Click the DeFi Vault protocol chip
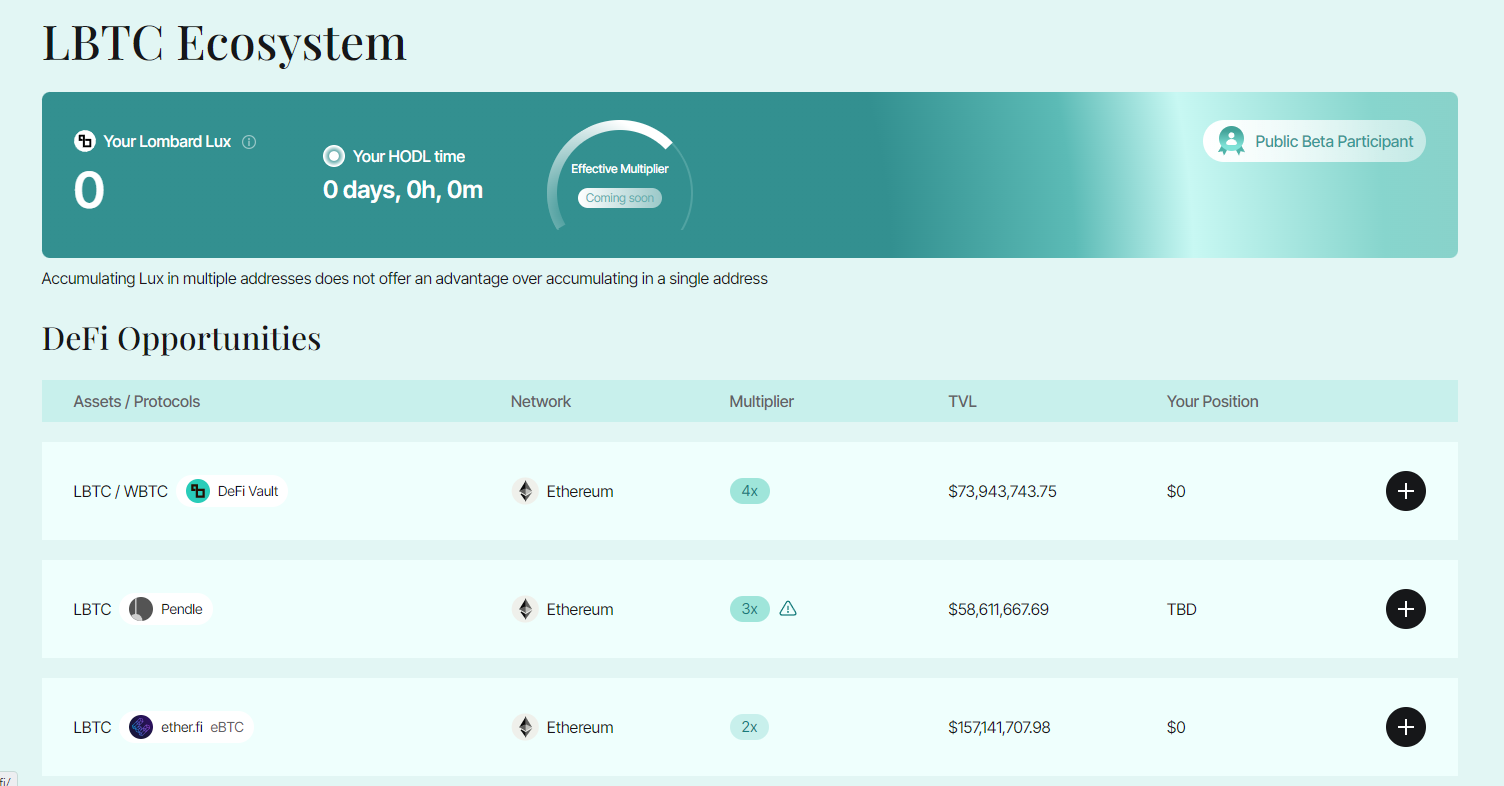Viewport: 1504px width, 786px height. [x=233, y=491]
